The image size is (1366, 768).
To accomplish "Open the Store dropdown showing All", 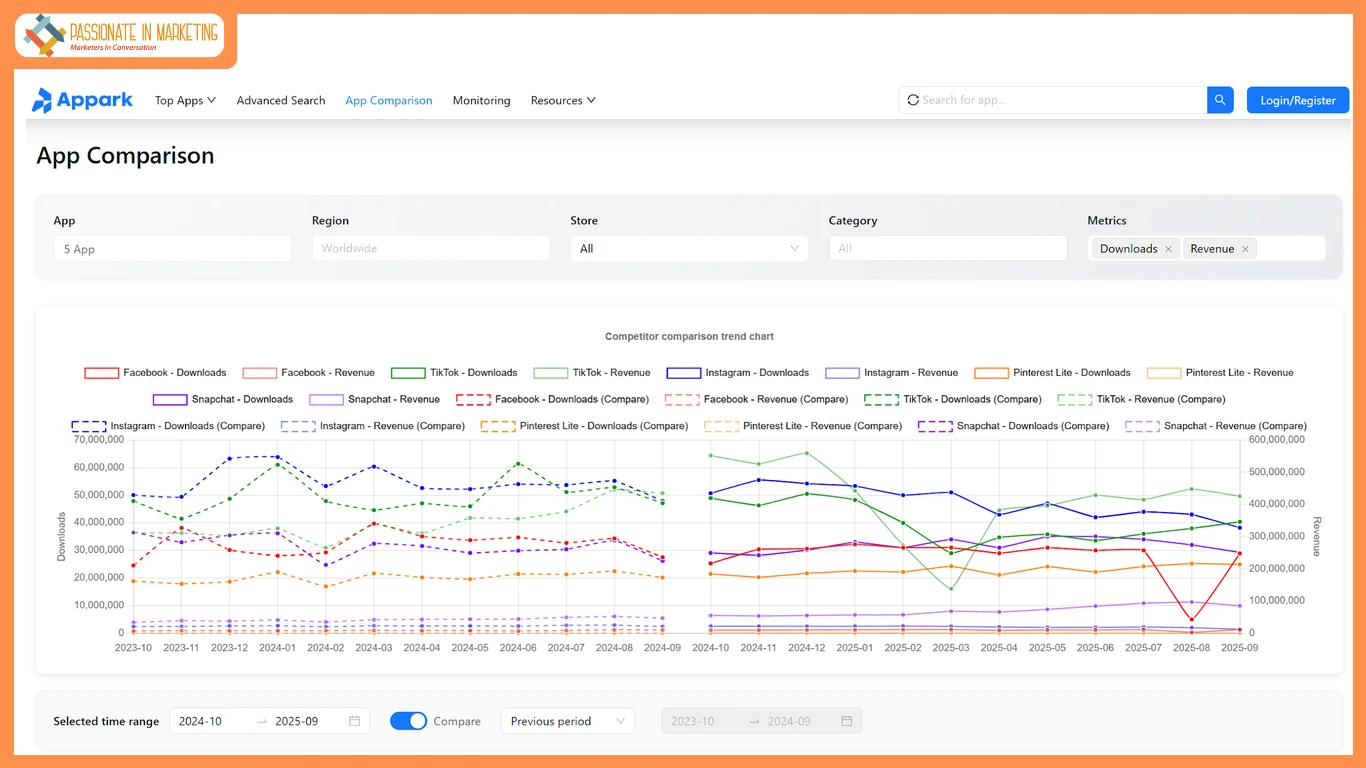I will click(688, 249).
